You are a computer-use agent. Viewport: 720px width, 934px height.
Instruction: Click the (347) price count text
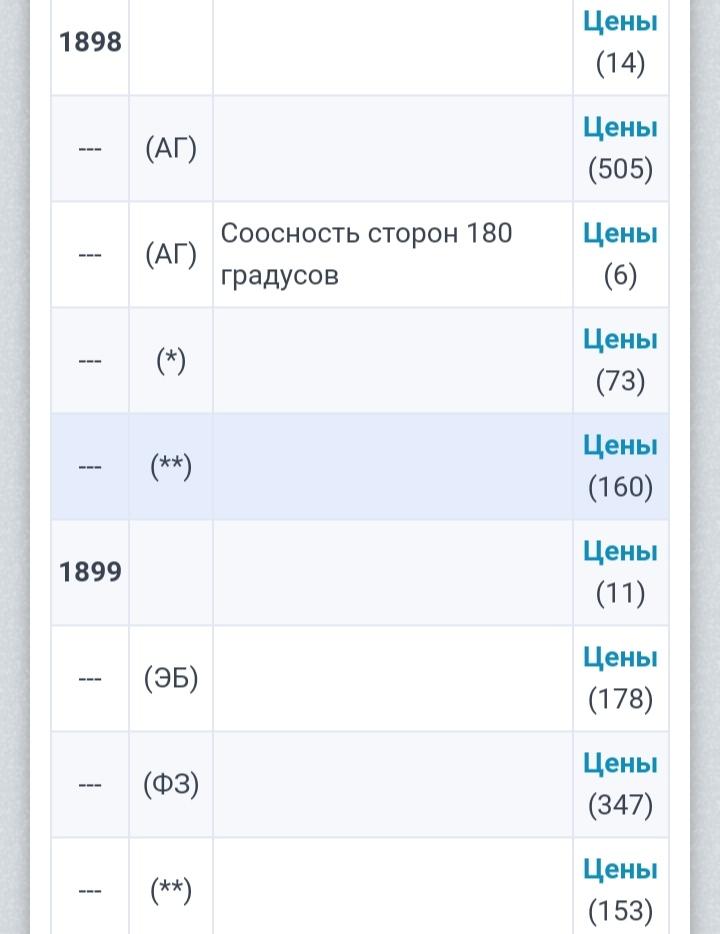(x=620, y=805)
